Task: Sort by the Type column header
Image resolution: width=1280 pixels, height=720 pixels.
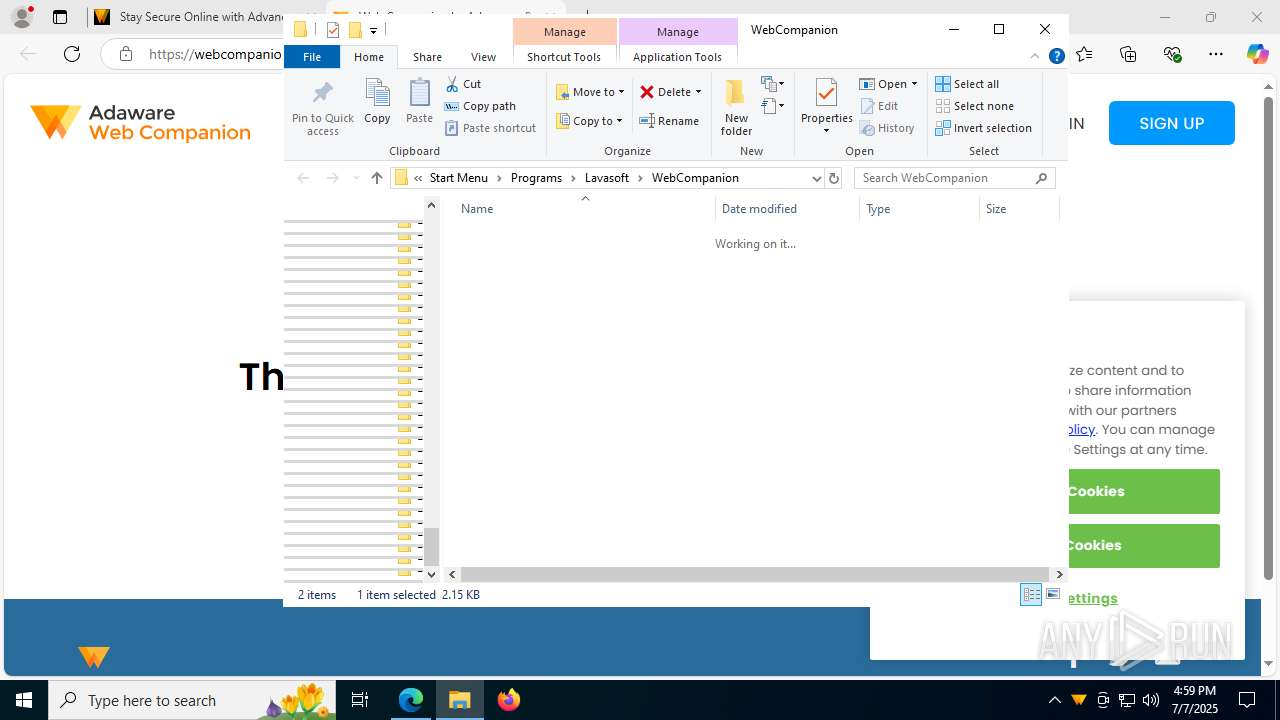Action: 919,209
